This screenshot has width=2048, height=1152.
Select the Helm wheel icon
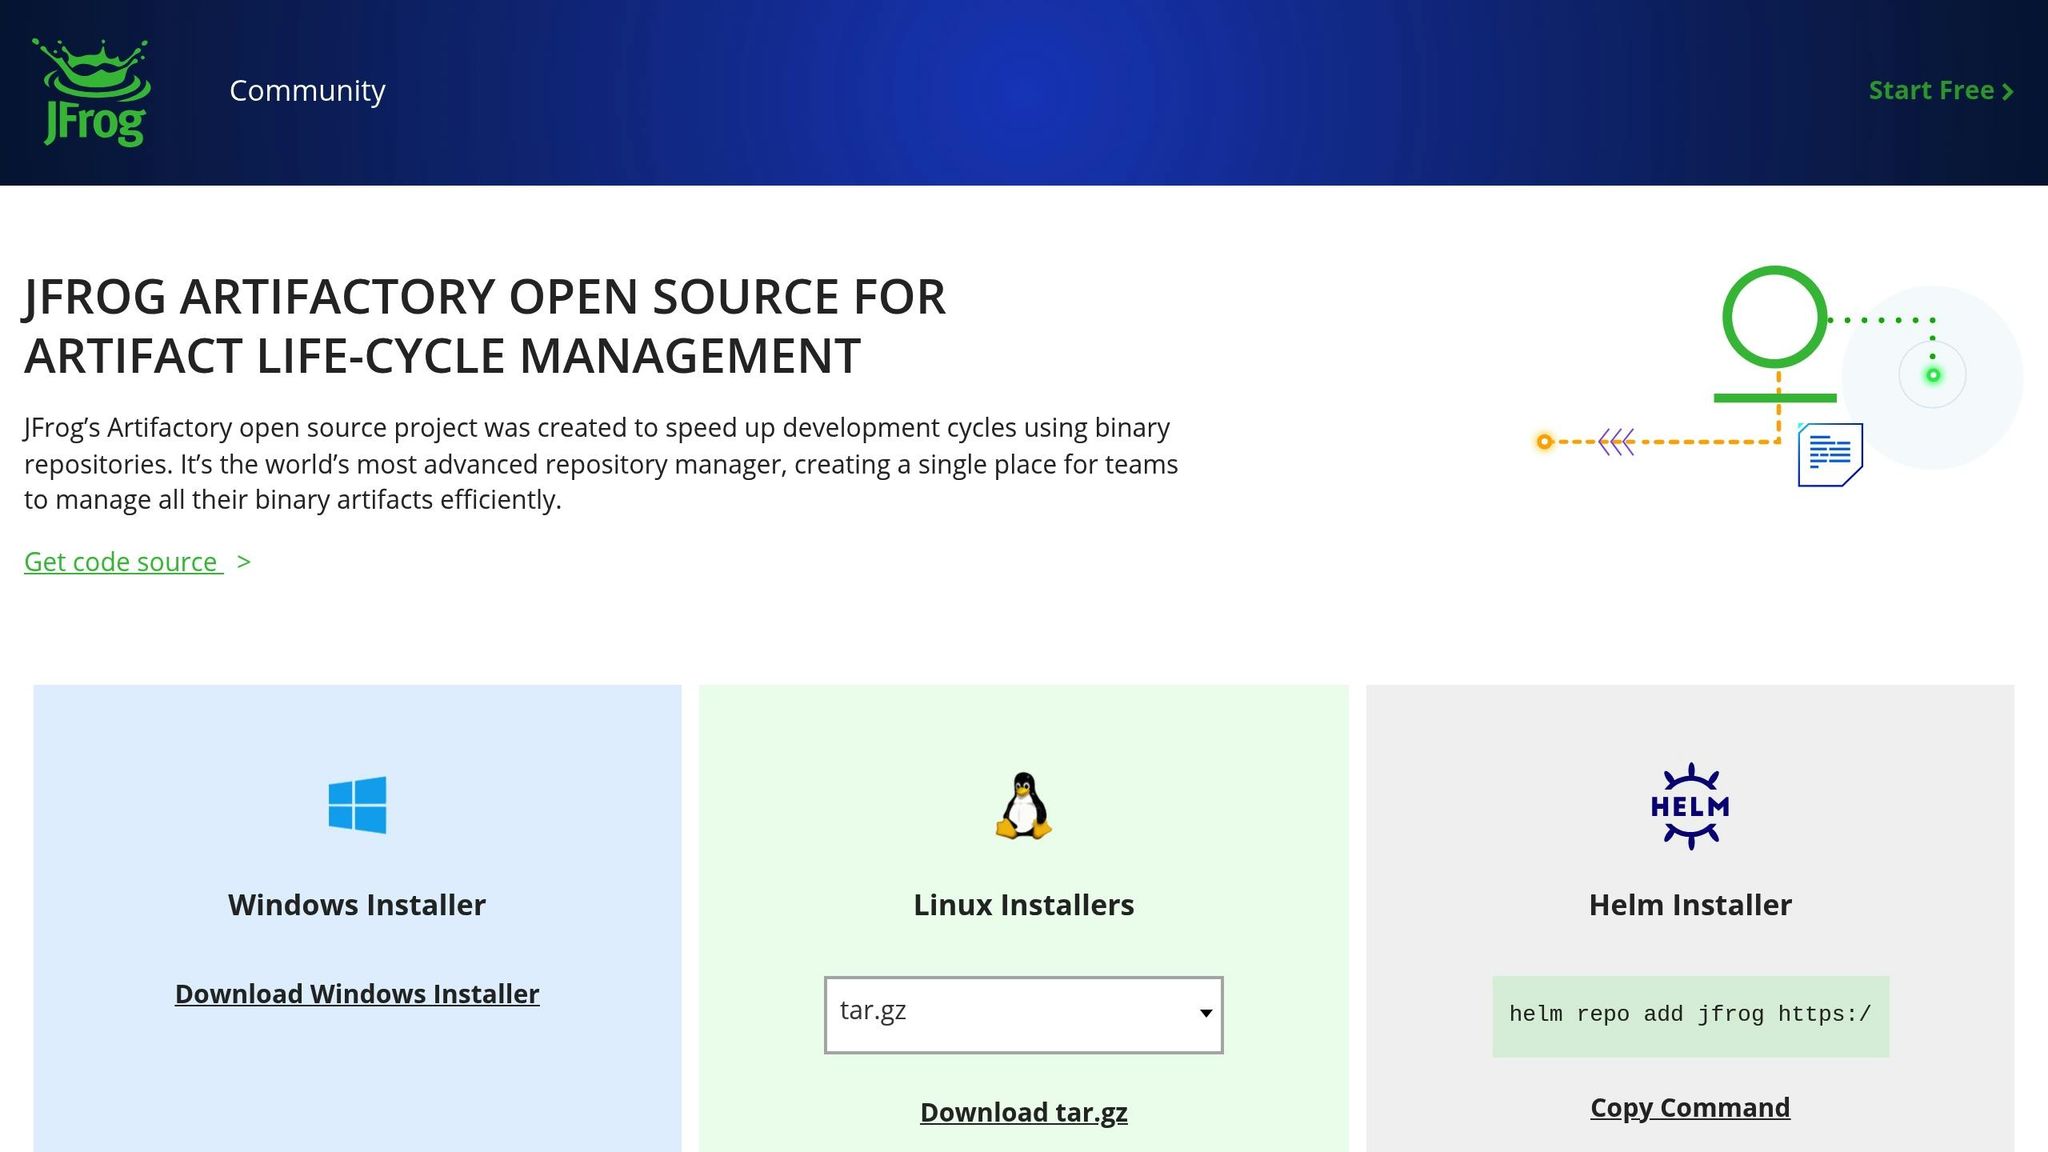1691,804
